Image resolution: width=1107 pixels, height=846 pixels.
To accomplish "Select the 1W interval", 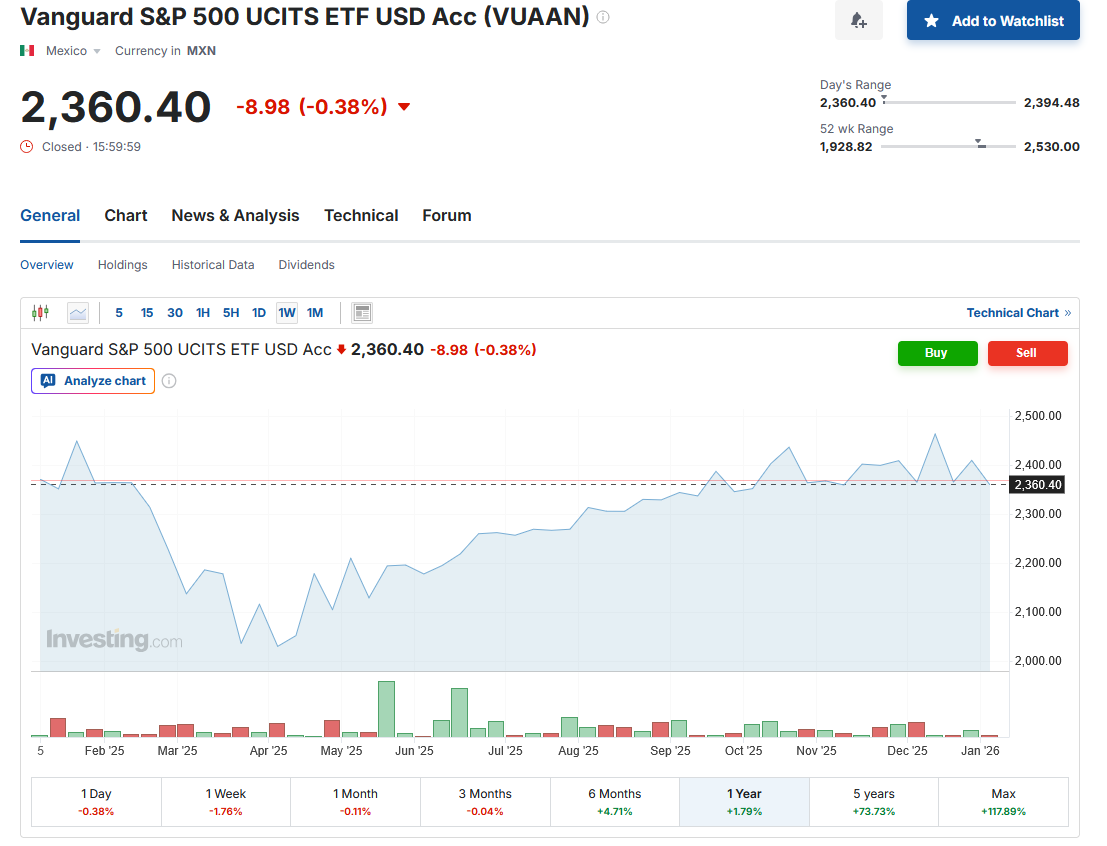I will click(x=287, y=312).
